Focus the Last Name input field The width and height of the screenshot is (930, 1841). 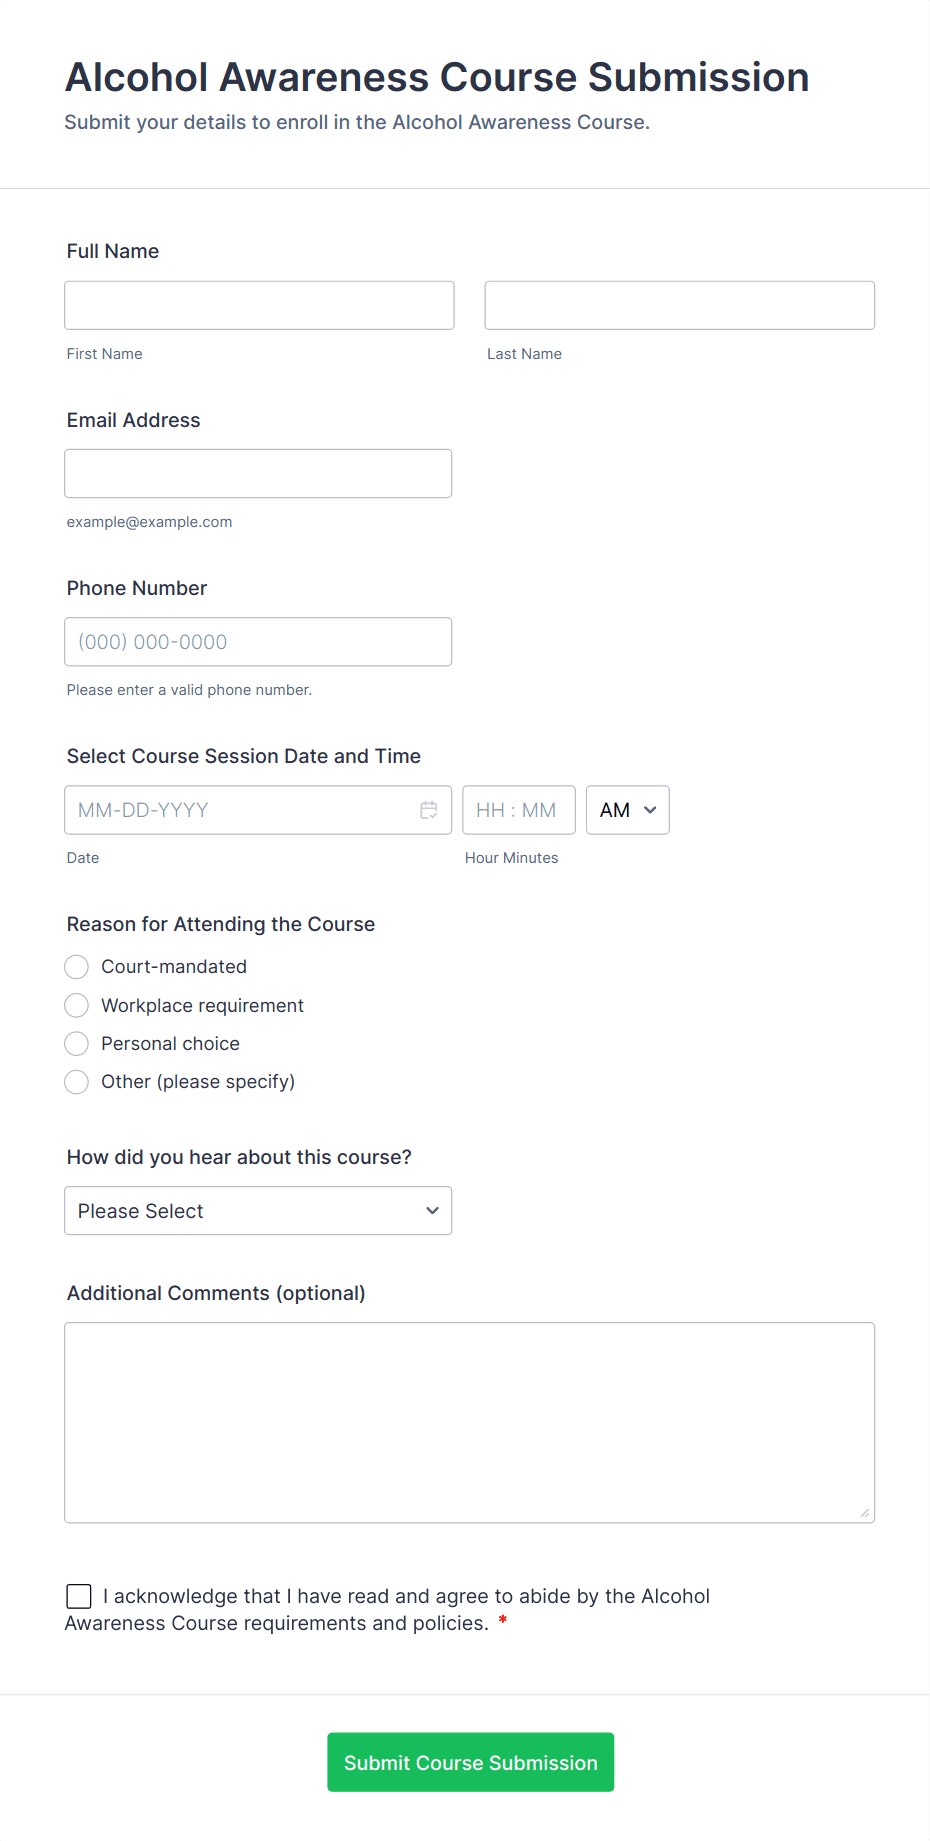click(x=679, y=305)
